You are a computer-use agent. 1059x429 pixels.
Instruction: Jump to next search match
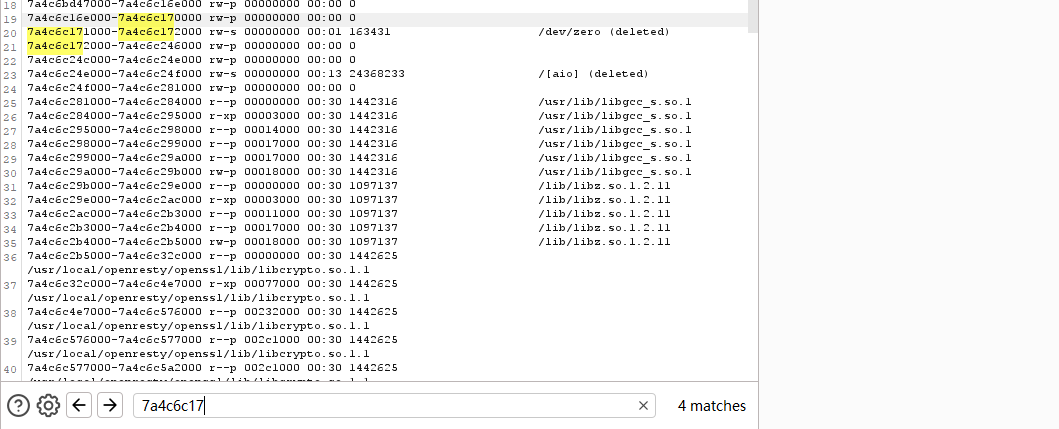click(x=110, y=405)
